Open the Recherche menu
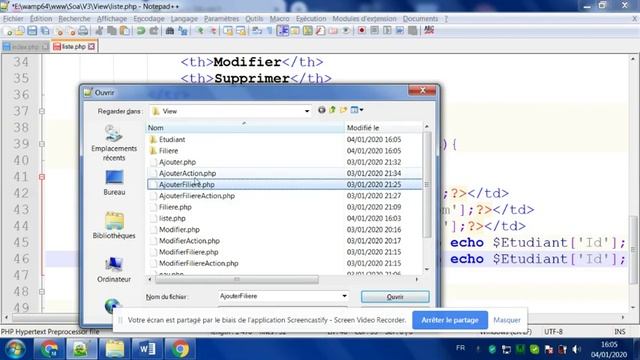The width and height of the screenshot is (640, 360). point(74,19)
